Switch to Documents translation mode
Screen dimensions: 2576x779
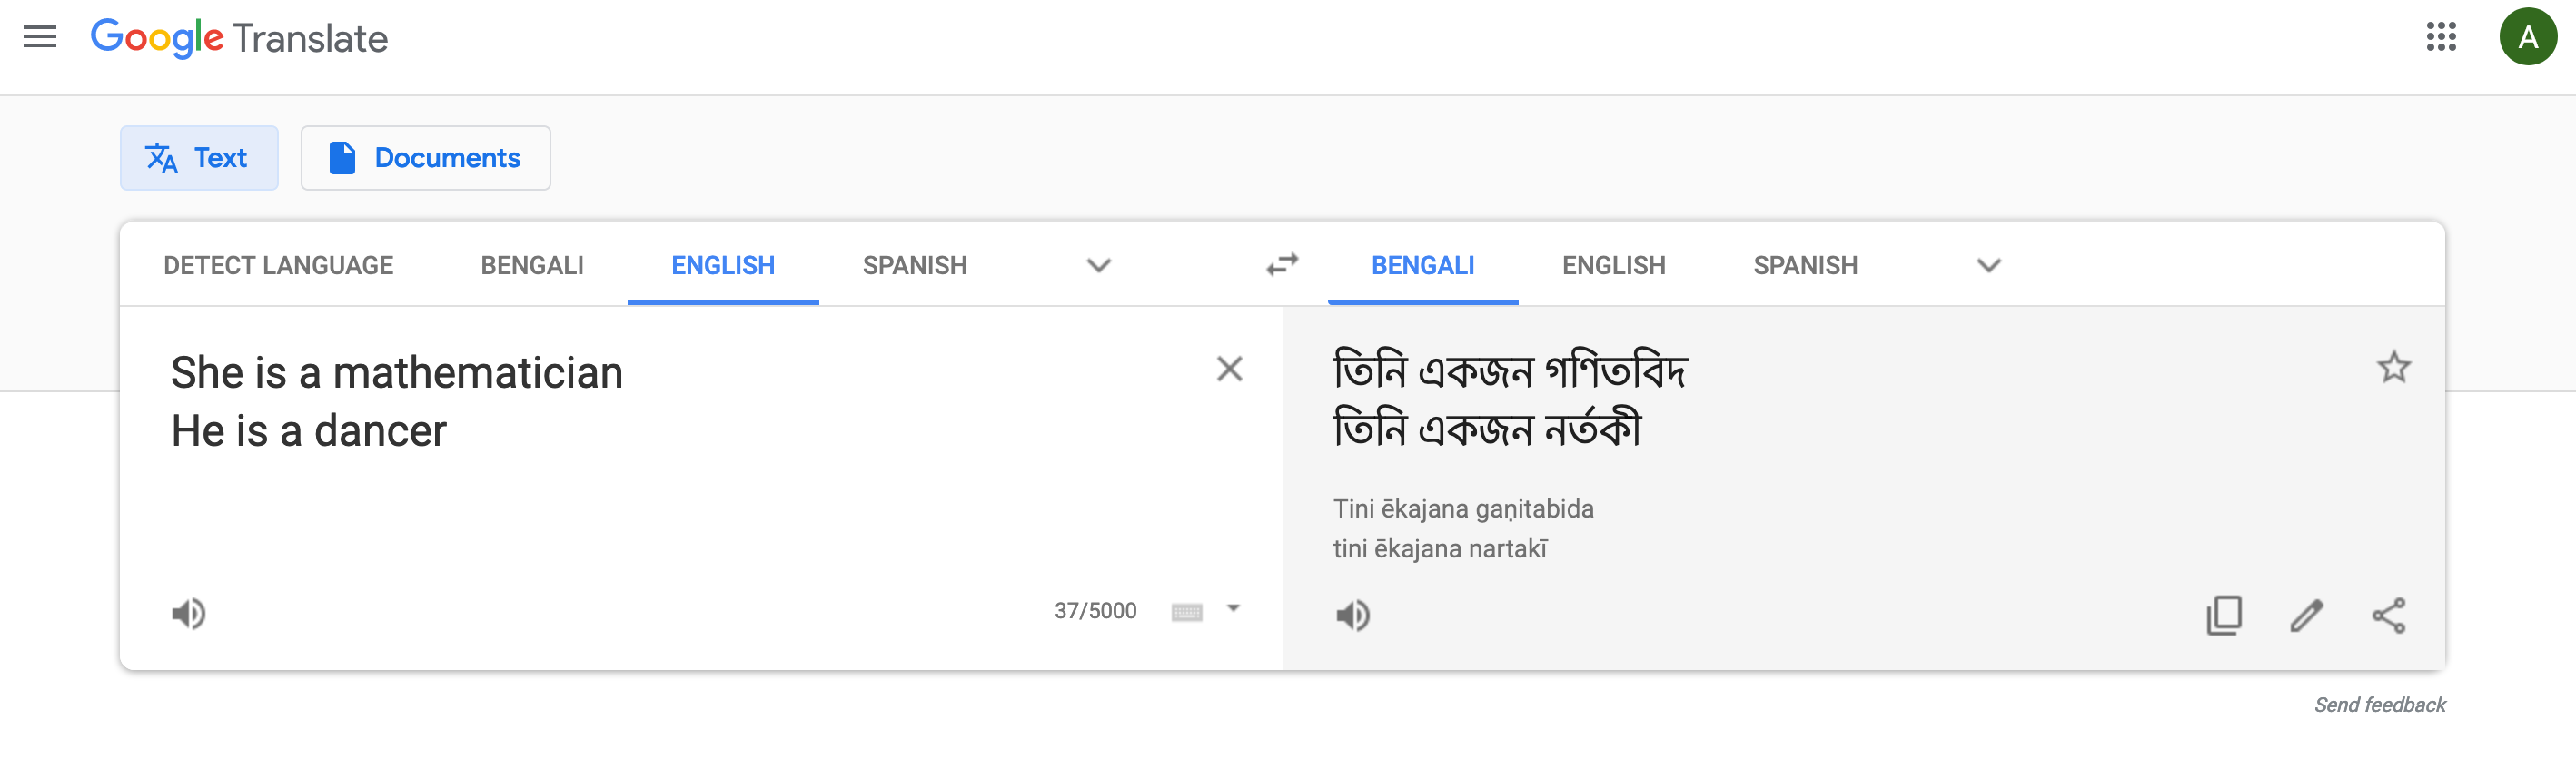[426, 158]
